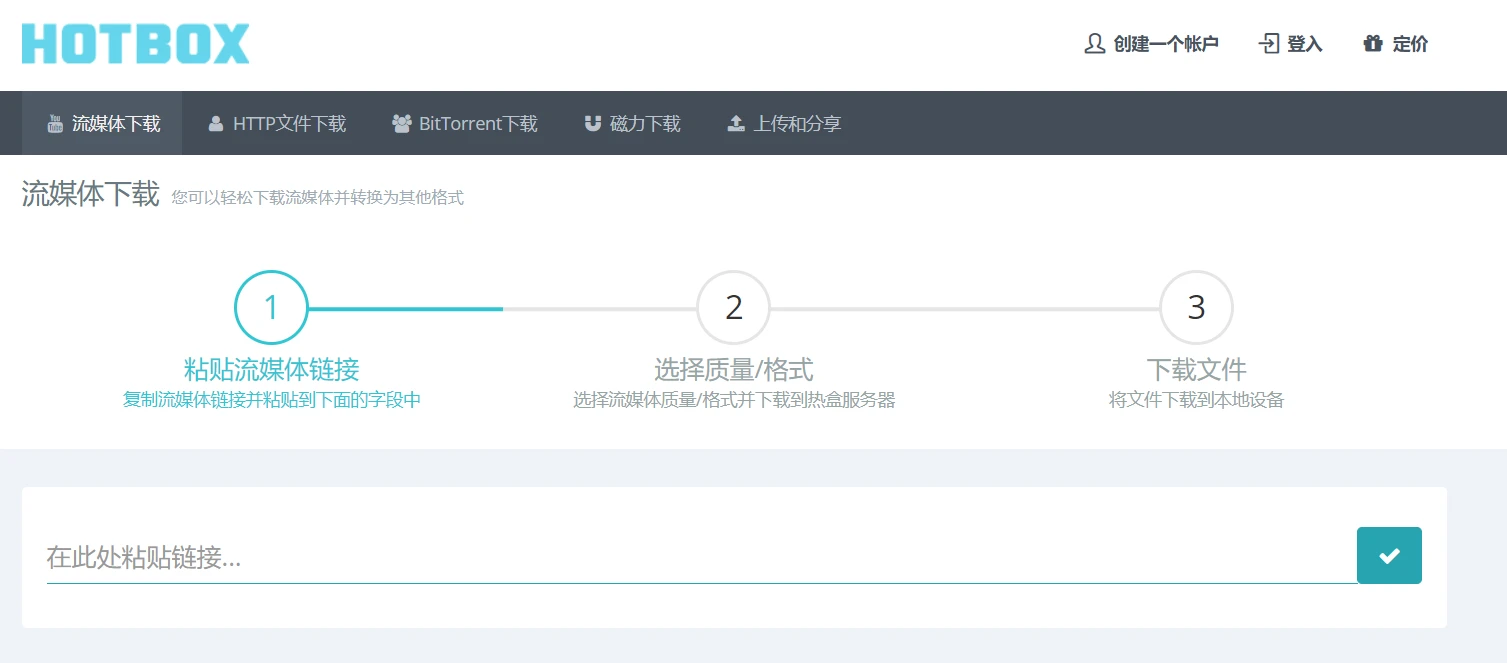Click the person icon in HTTP文件下载 tab
This screenshot has height=663, width=1507.
pos(216,124)
